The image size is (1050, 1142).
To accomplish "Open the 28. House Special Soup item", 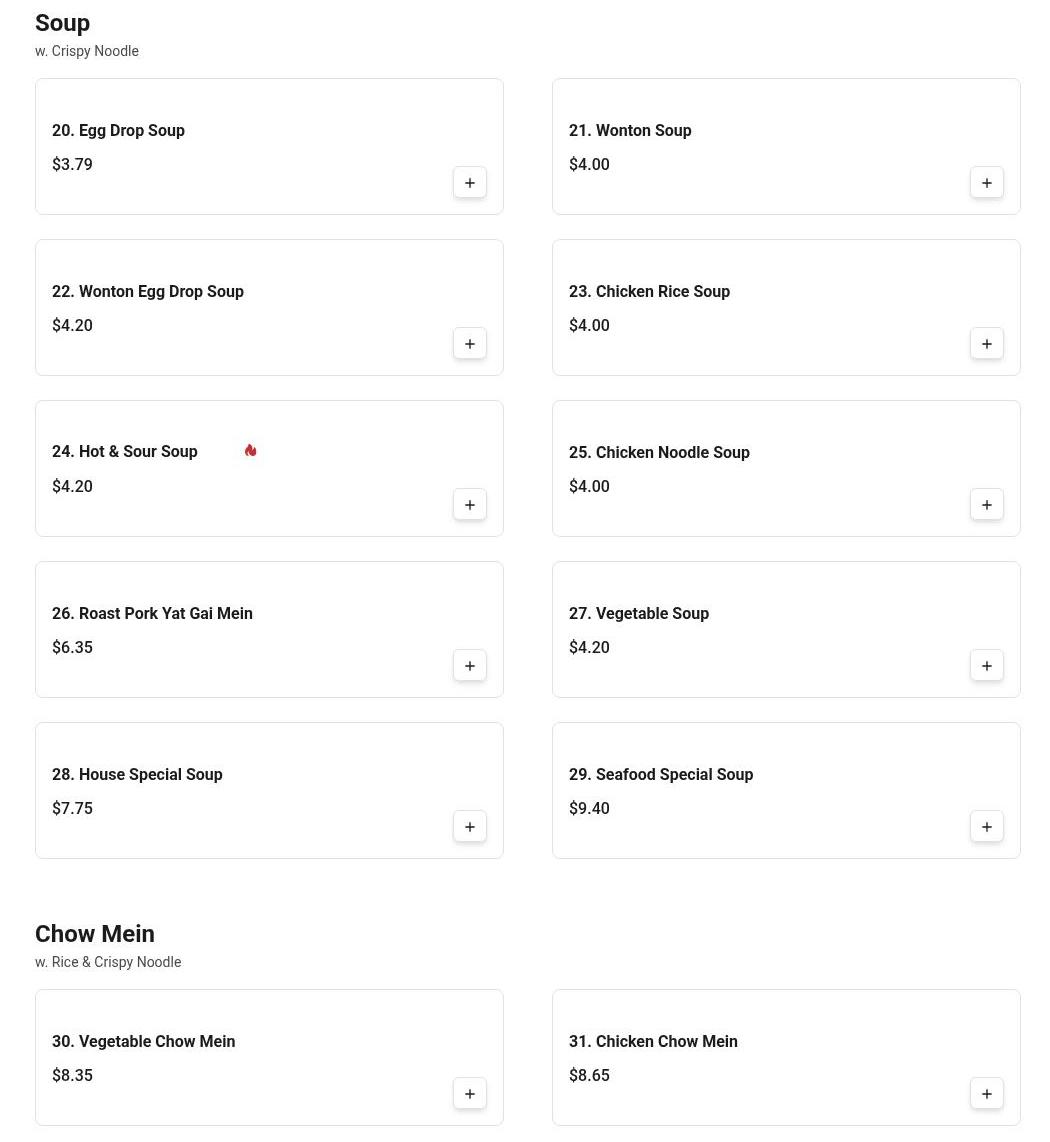I will pyautogui.click(x=137, y=775).
